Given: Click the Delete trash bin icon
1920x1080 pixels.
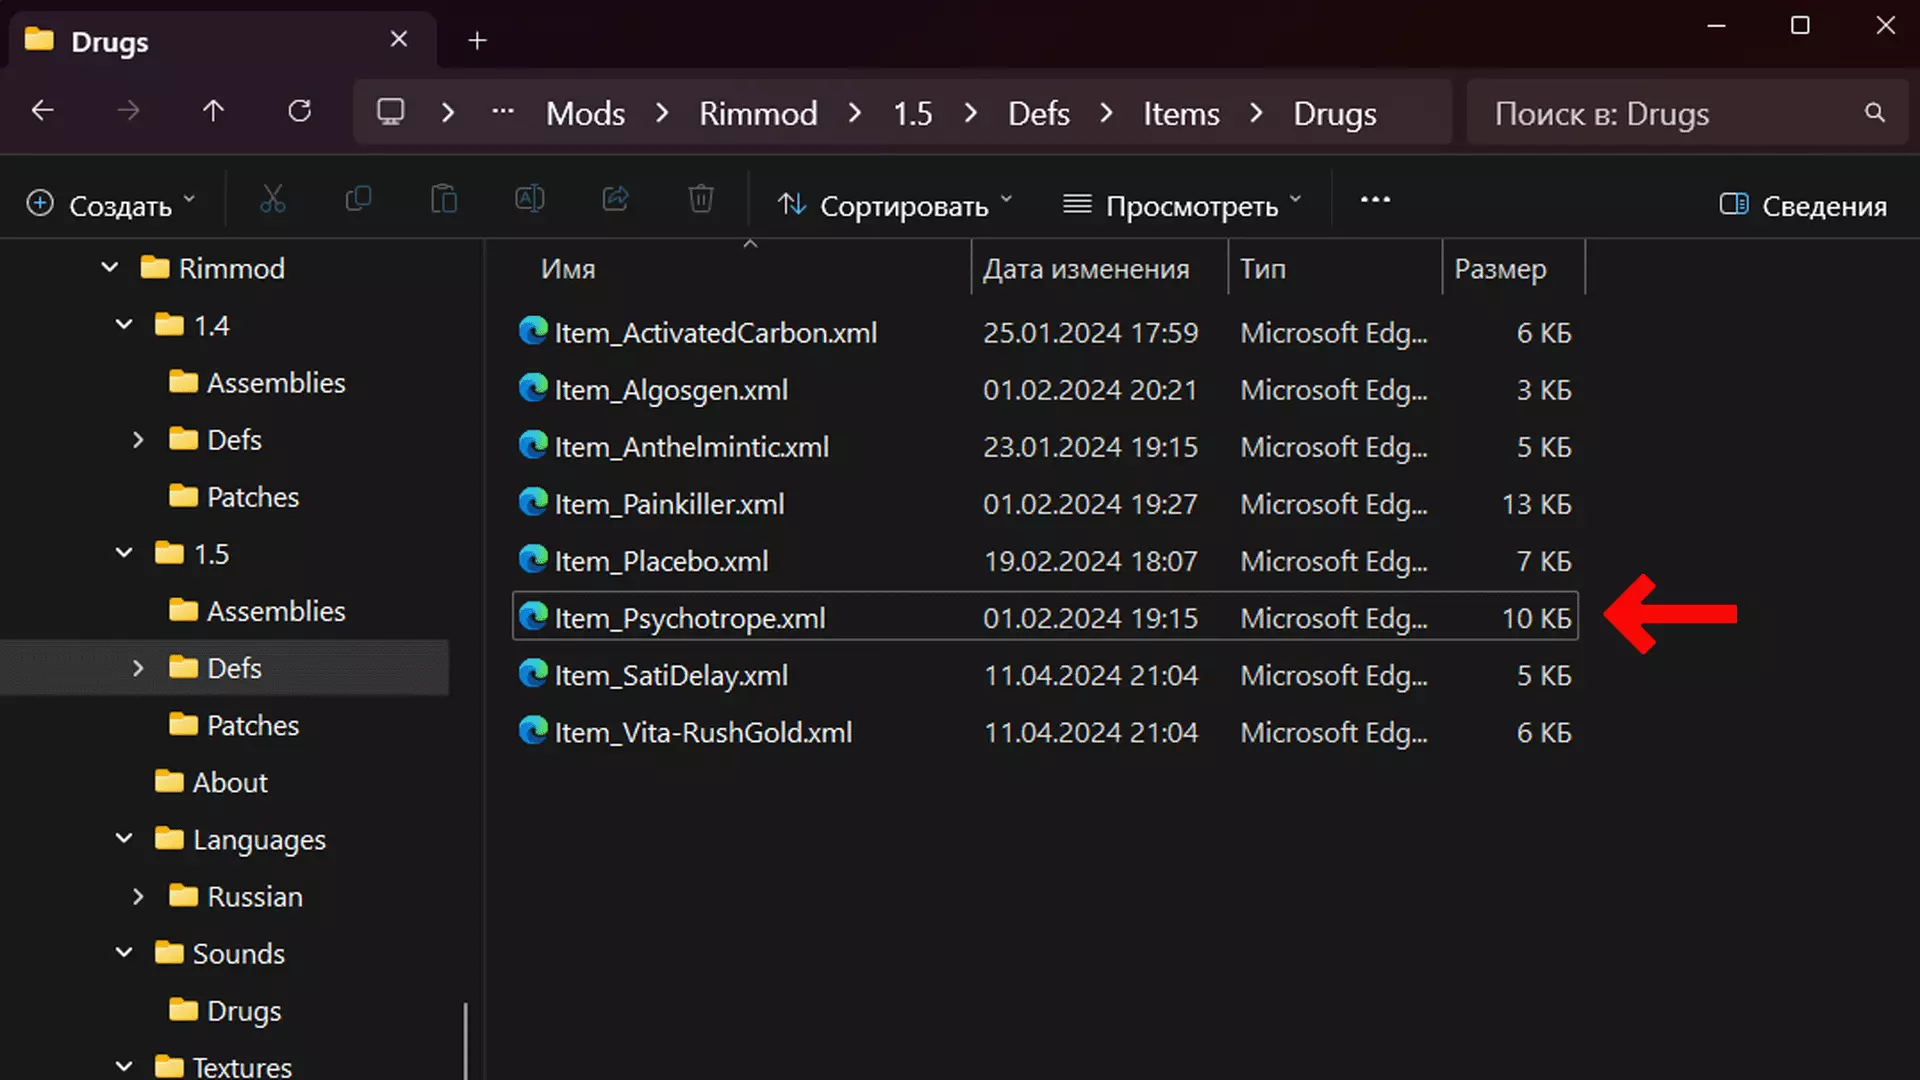Looking at the screenshot, I should 701,200.
